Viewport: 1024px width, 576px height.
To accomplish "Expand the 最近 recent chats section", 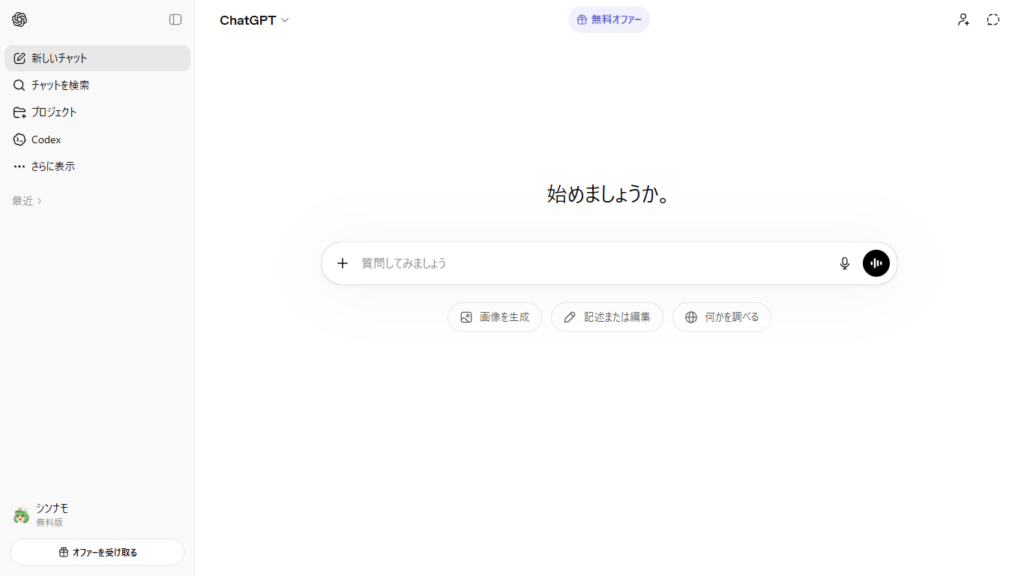I will tap(27, 201).
